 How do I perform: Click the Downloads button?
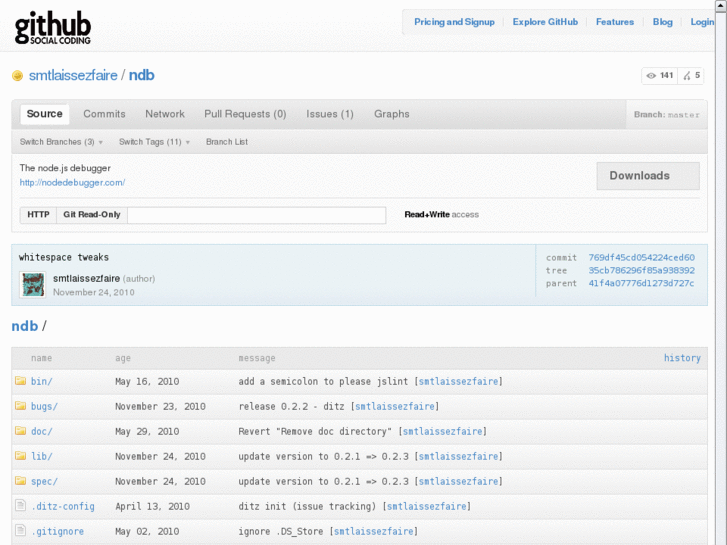647,176
